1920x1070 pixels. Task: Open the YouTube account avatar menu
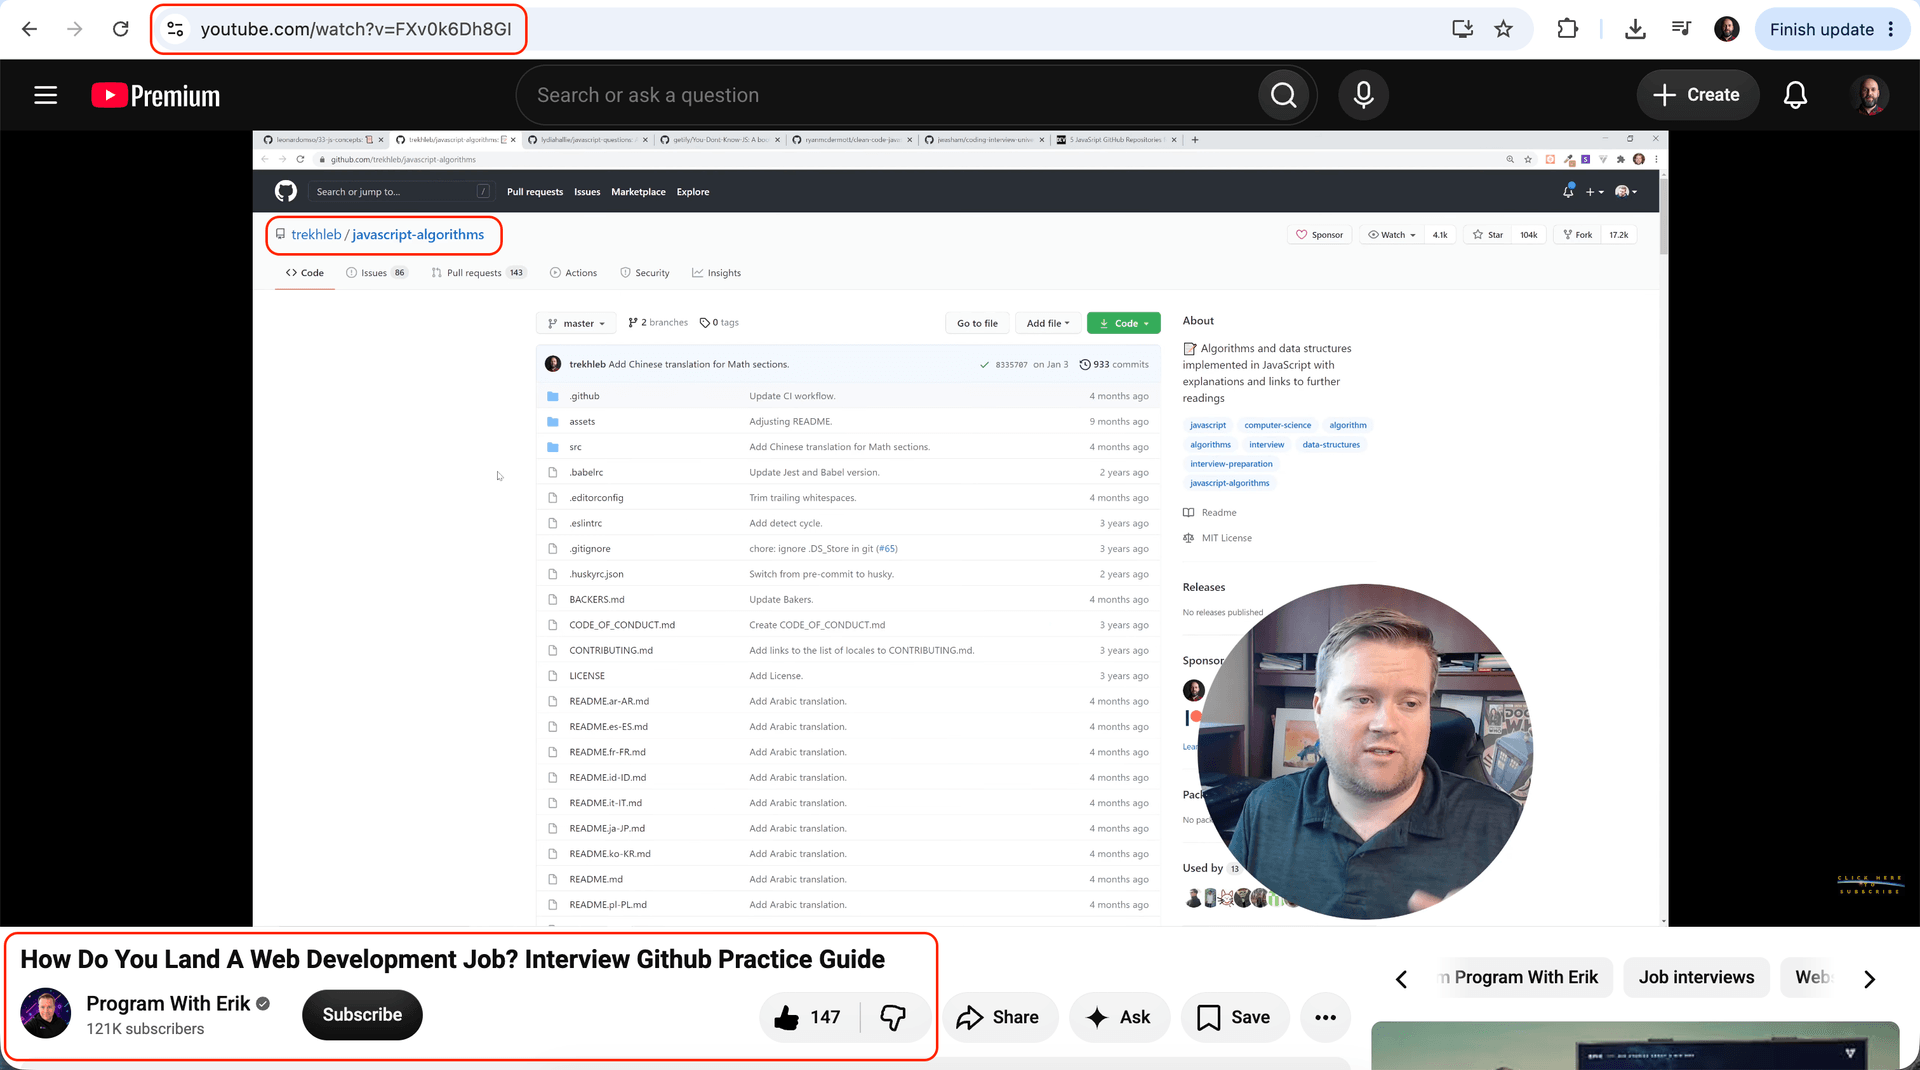tap(1869, 95)
